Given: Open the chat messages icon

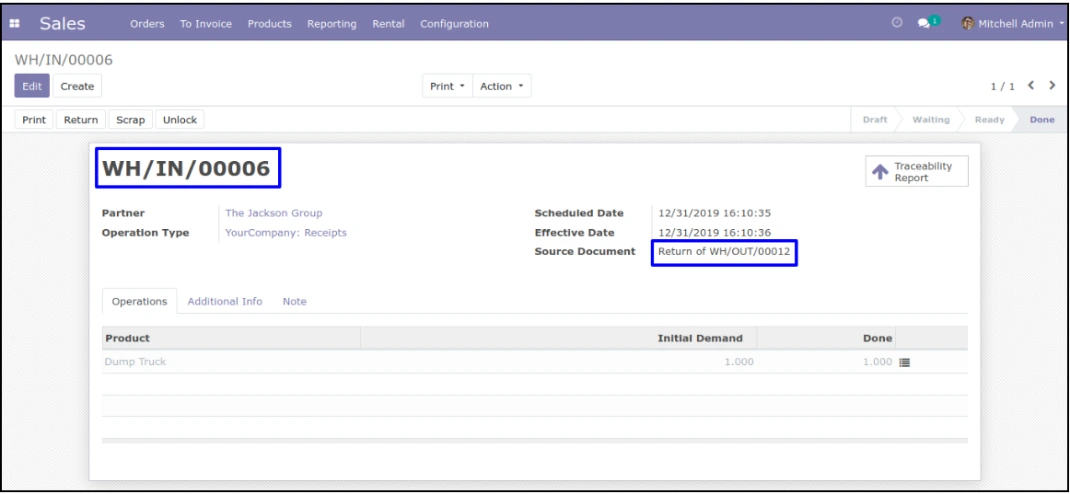Looking at the screenshot, I should [x=925, y=24].
